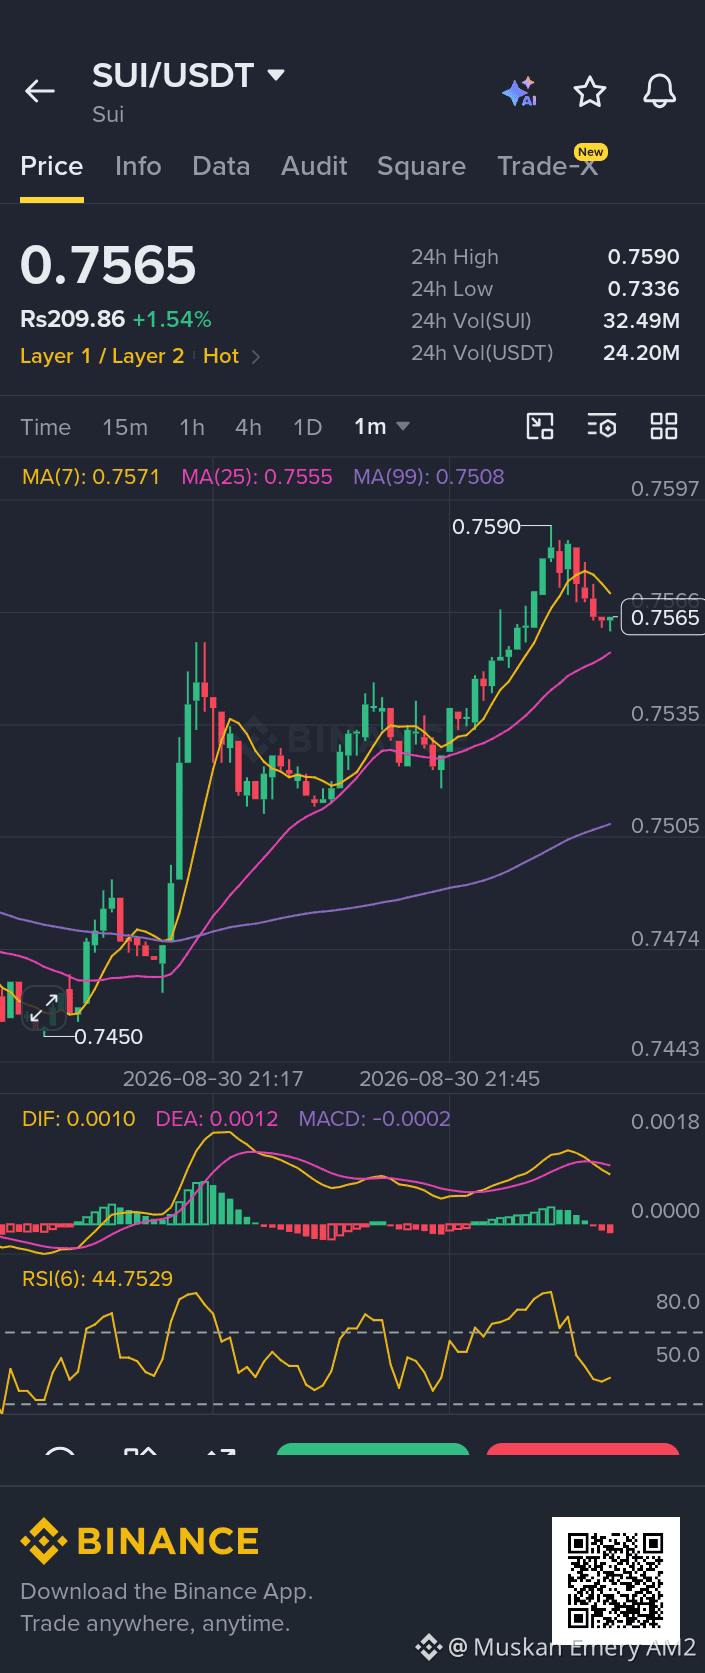Tap the RSI 80.0 axis label
This screenshot has width=705, height=1673.
(677, 1302)
